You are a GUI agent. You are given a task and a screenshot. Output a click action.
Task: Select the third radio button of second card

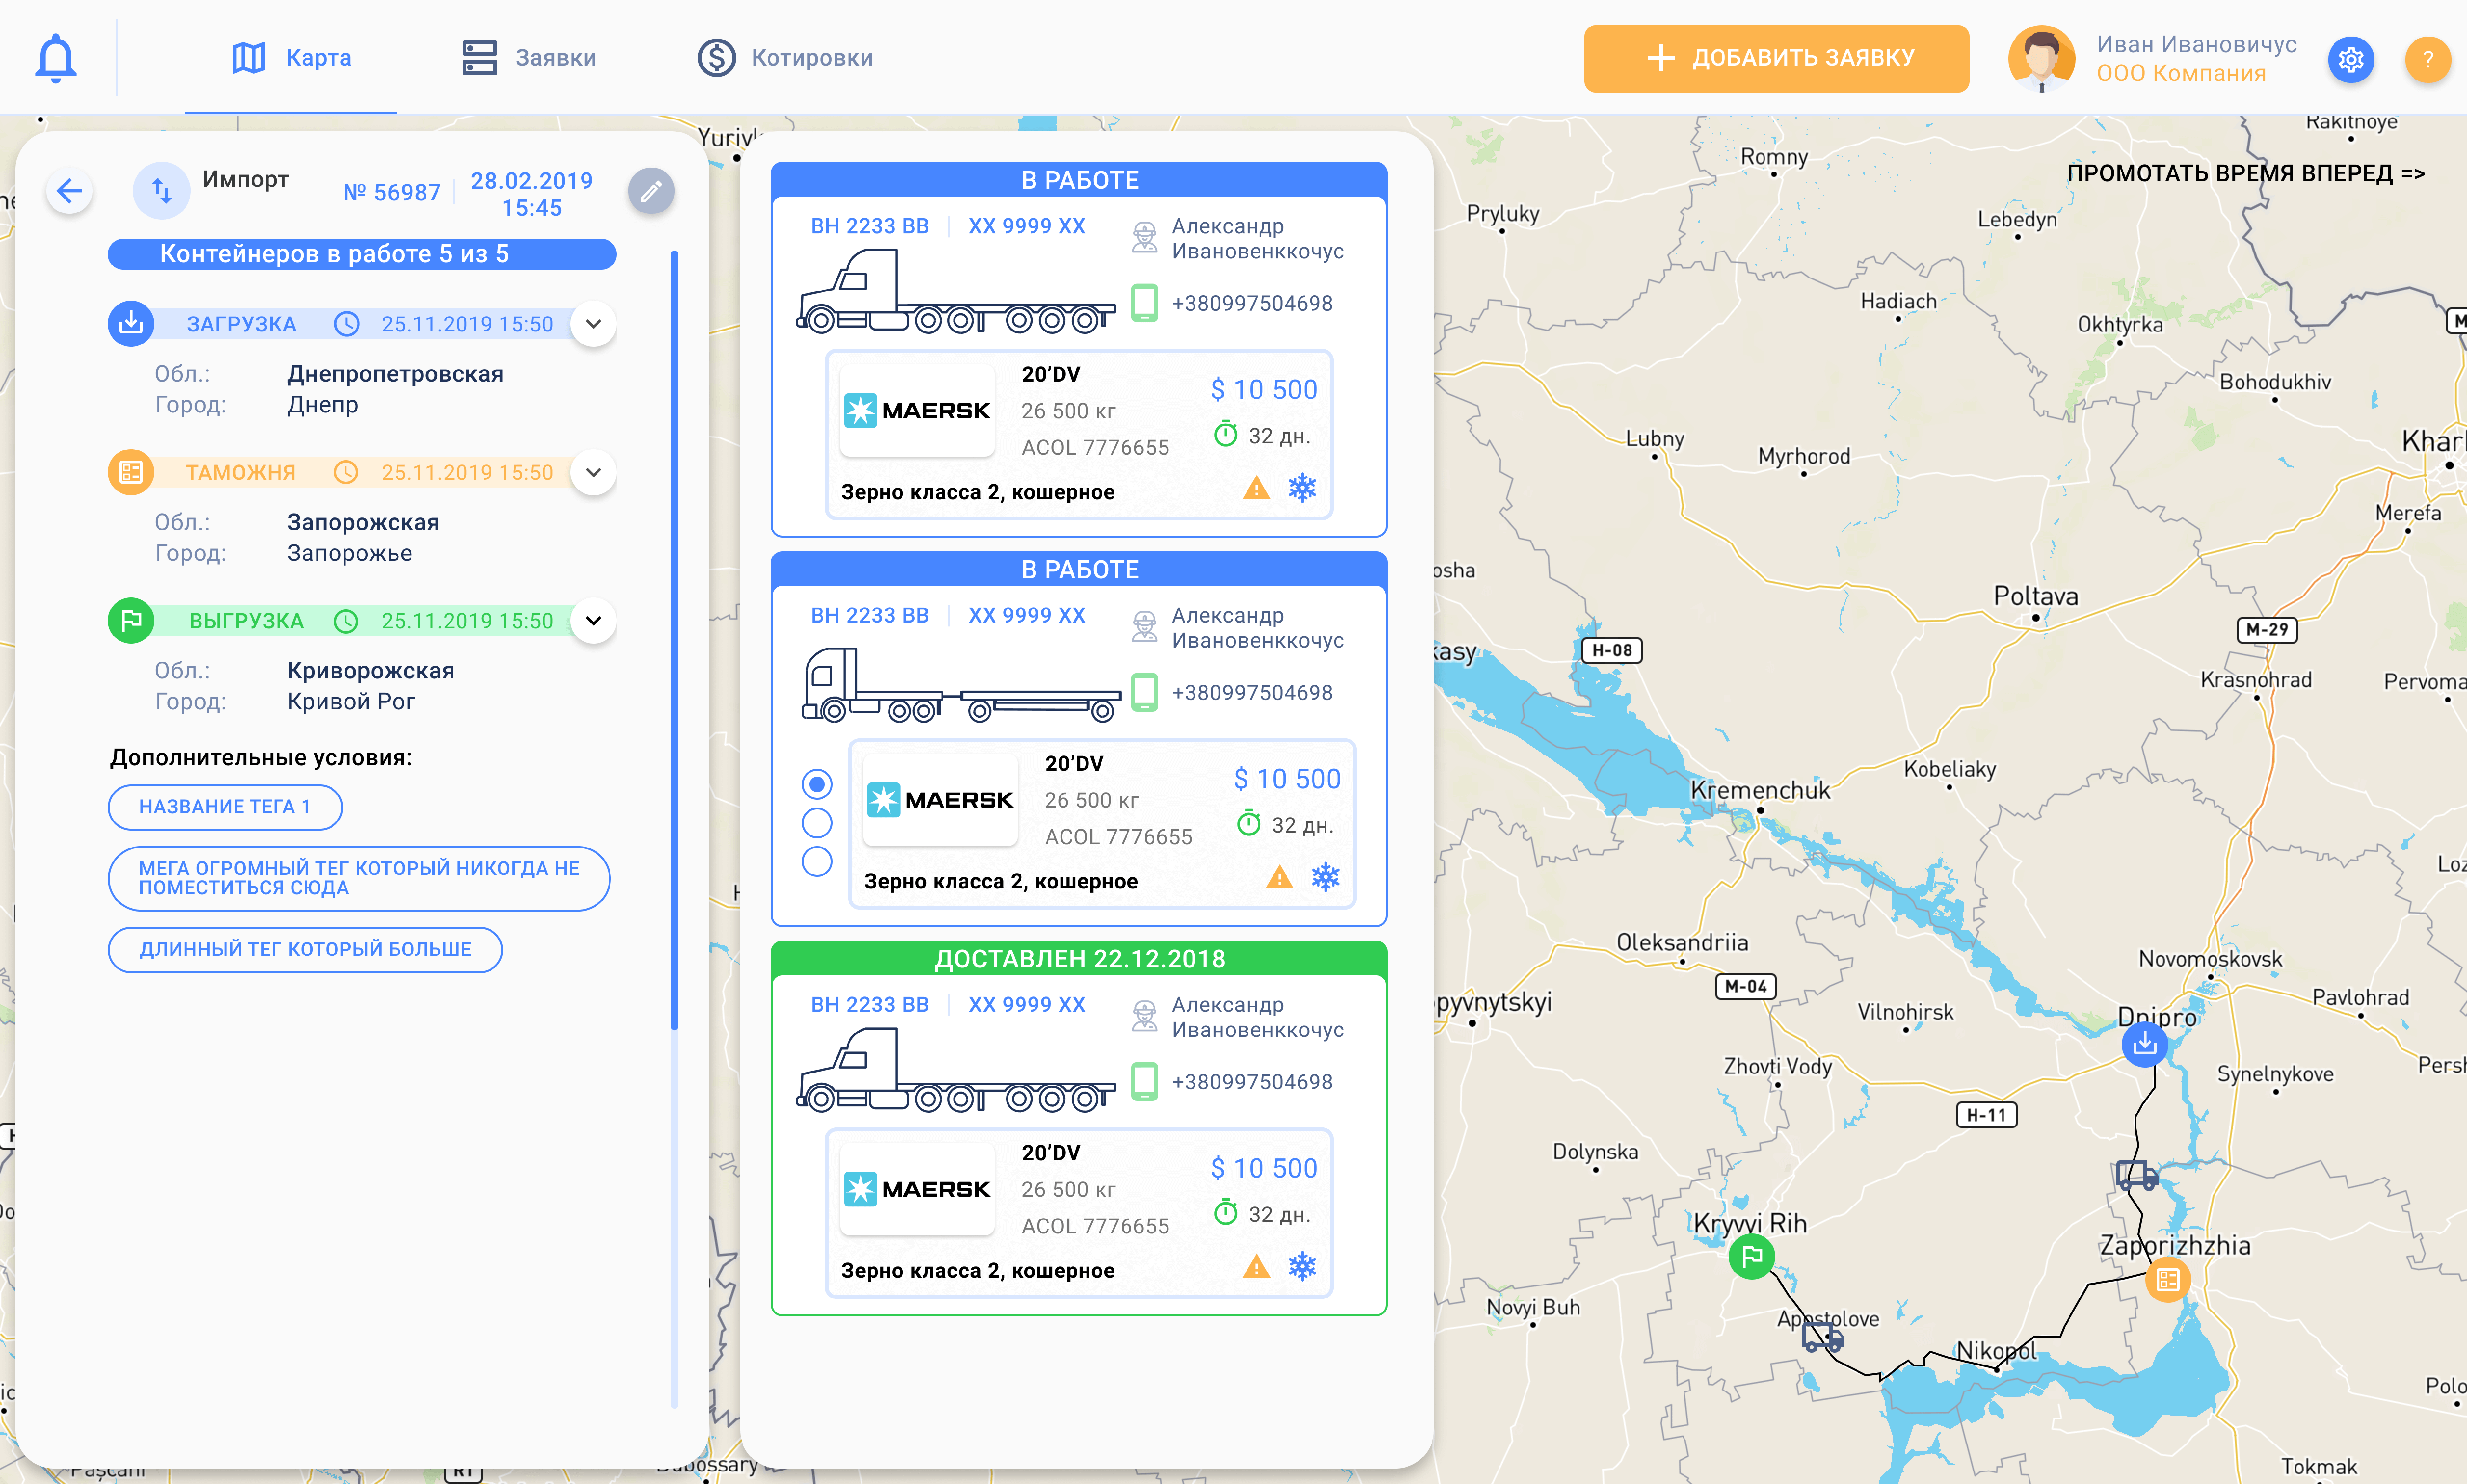pyautogui.click(x=817, y=861)
